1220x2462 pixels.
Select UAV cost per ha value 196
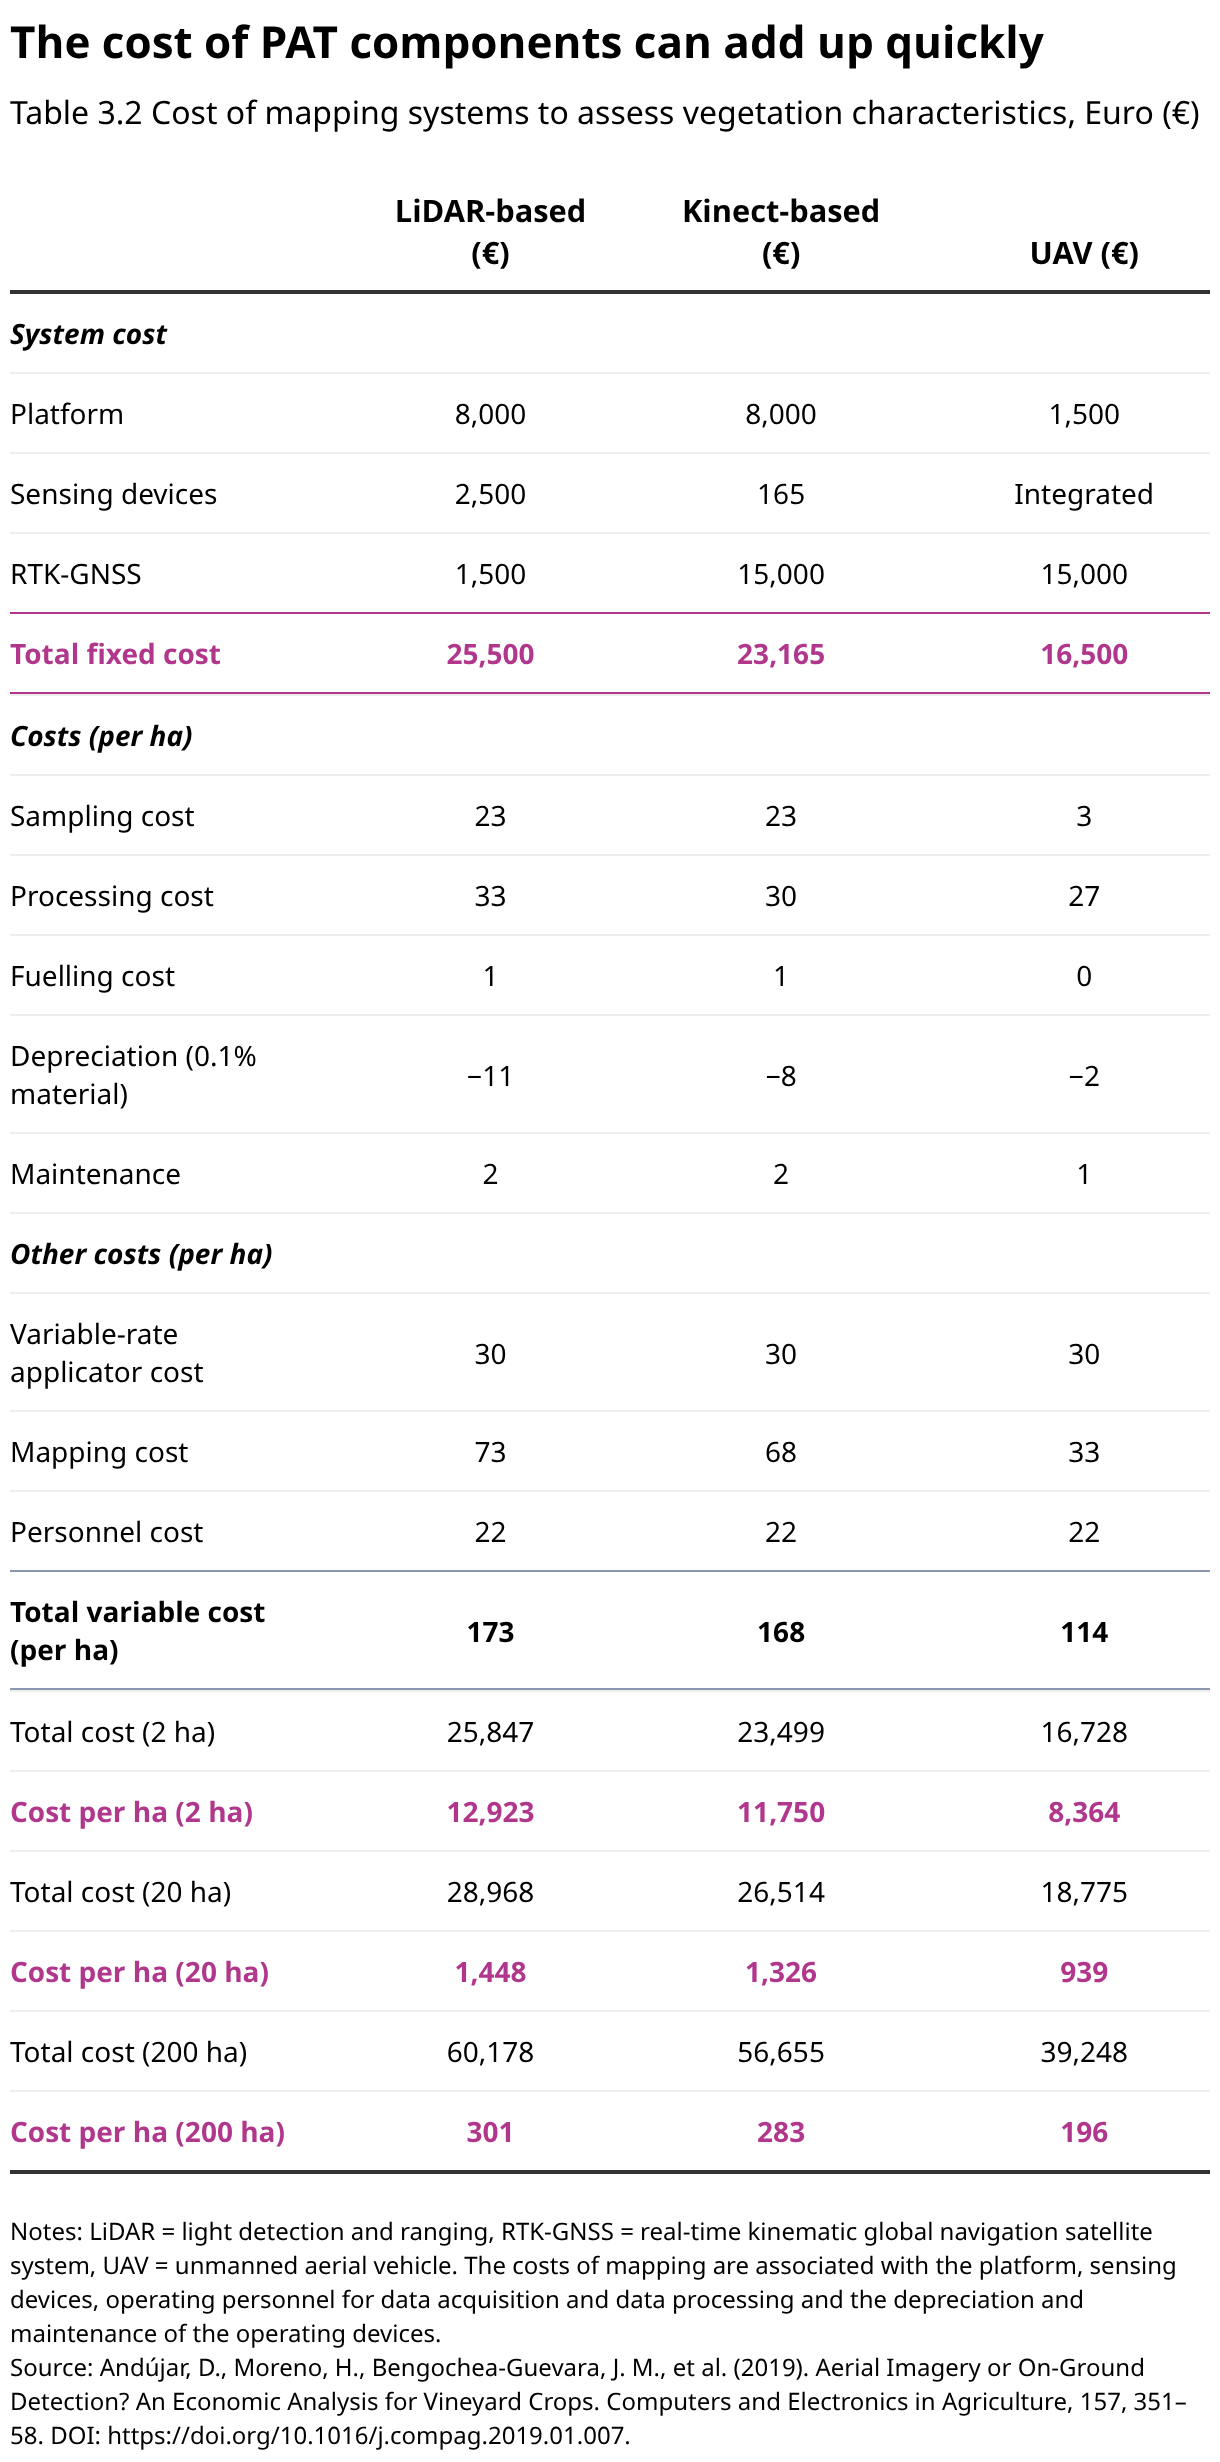click(1084, 2132)
